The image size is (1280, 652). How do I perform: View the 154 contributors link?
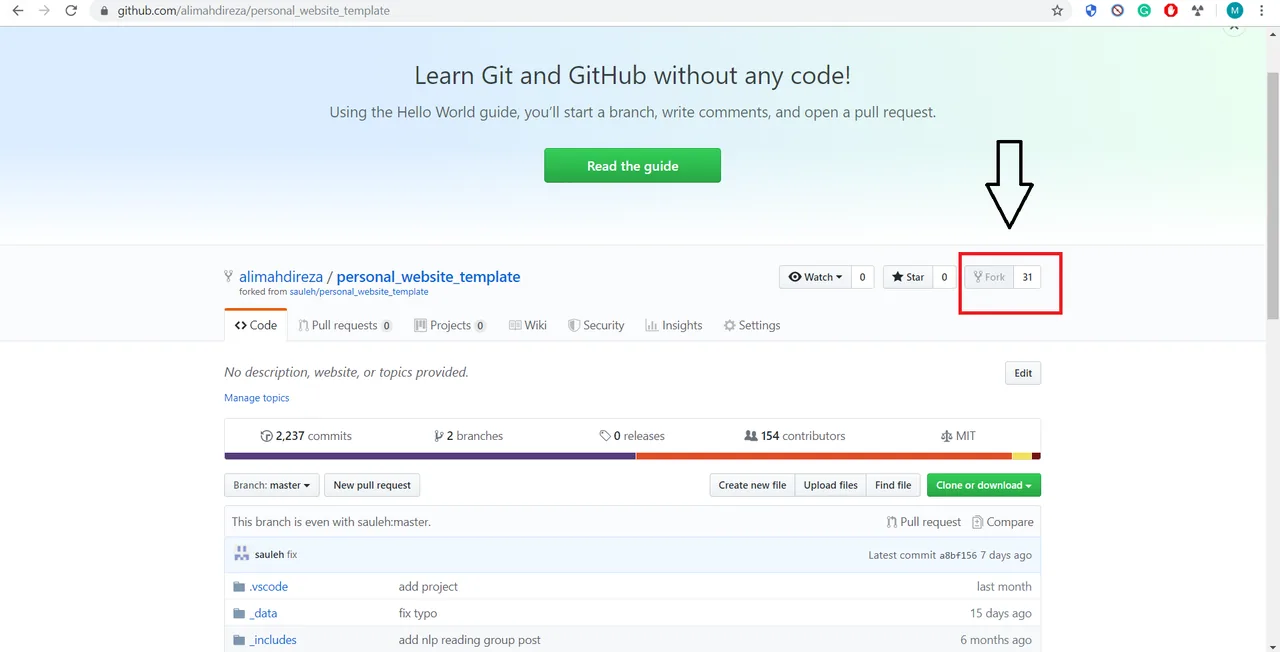[x=795, y=436]
